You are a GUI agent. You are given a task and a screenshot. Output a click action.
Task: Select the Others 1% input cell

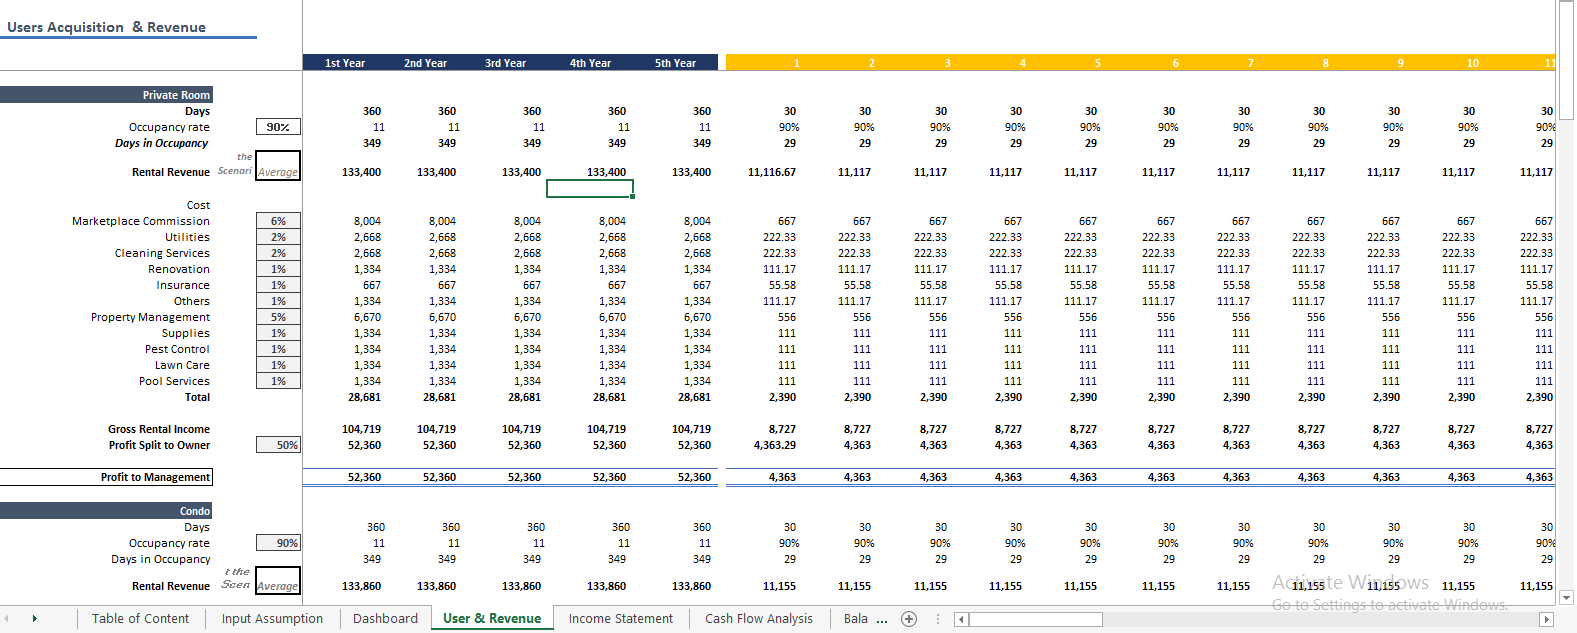click(x=278, y=301)
